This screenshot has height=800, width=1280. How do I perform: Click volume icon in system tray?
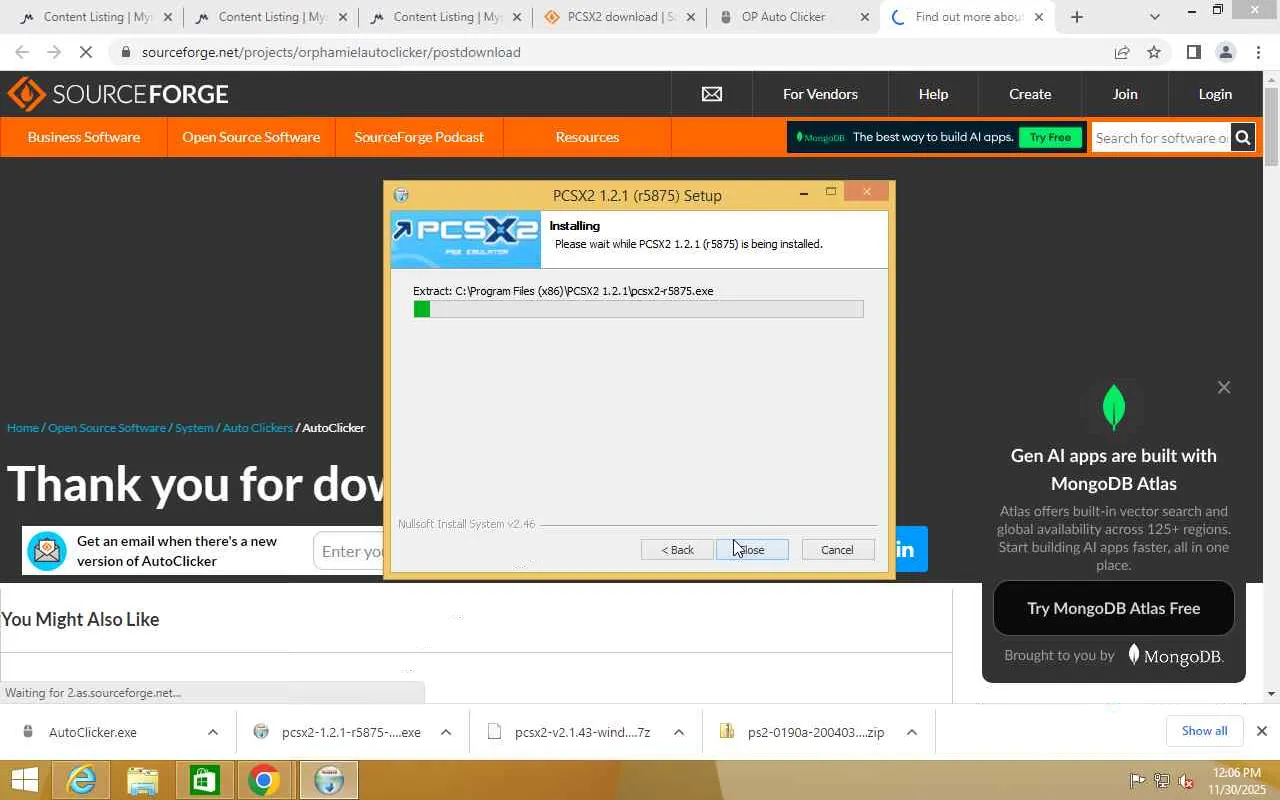[x=1186, y=781]
